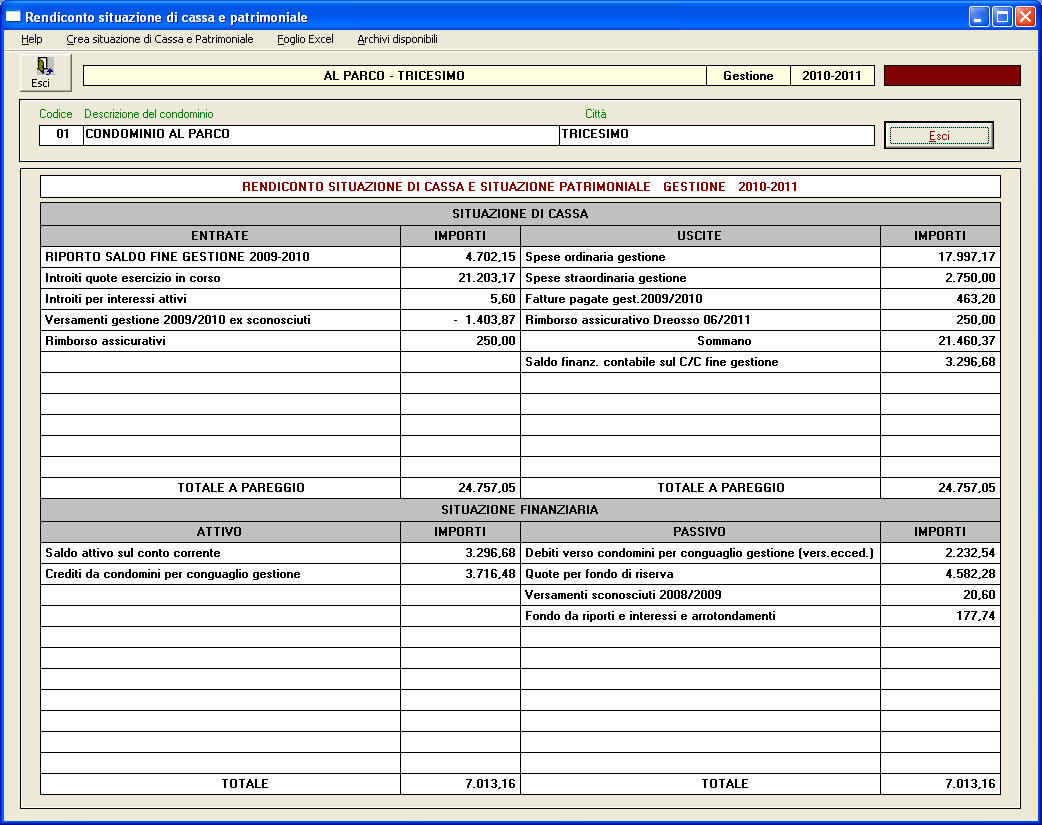
Task: Click amount 3.716,48
Action: pyautogui.click(x=461, y=574)
